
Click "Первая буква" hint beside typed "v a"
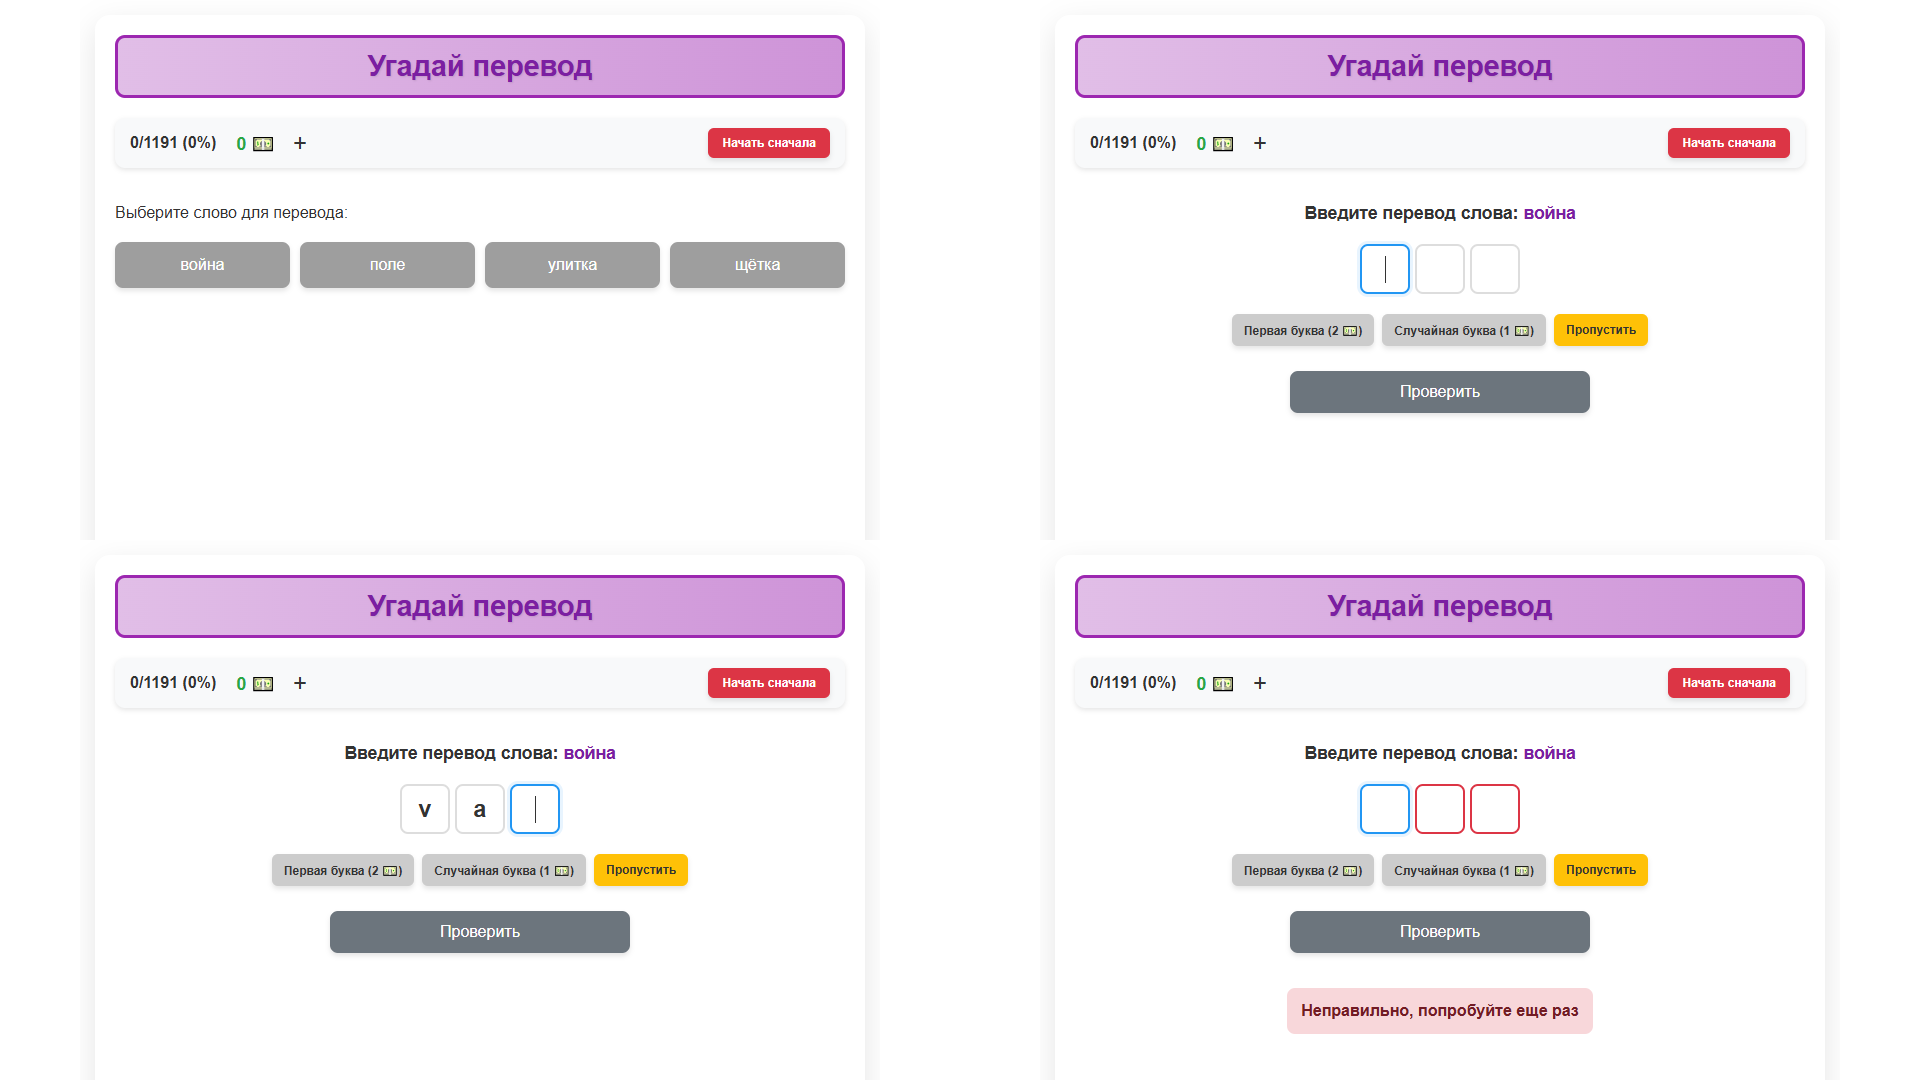pos(342,870)
